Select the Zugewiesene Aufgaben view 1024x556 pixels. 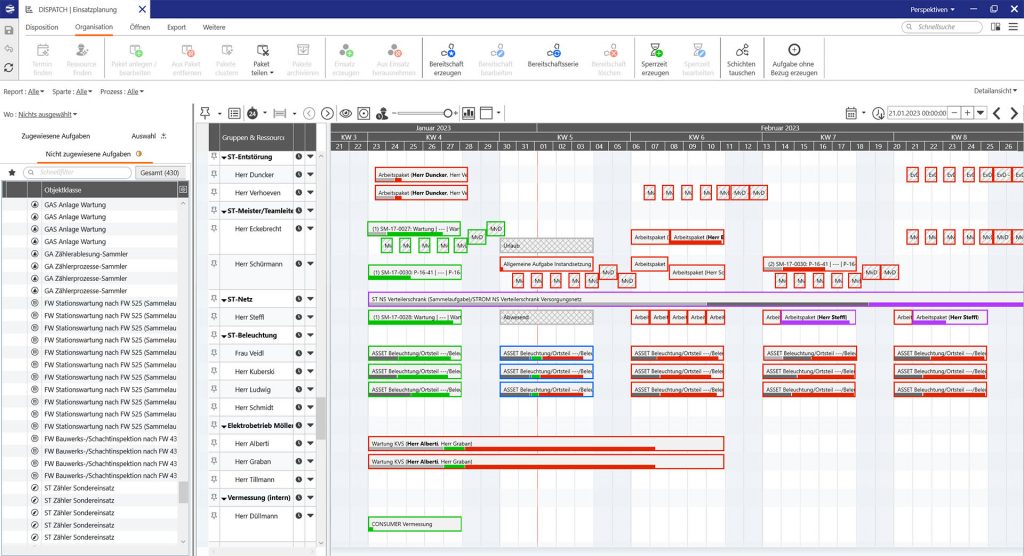(x=55, y=135)
